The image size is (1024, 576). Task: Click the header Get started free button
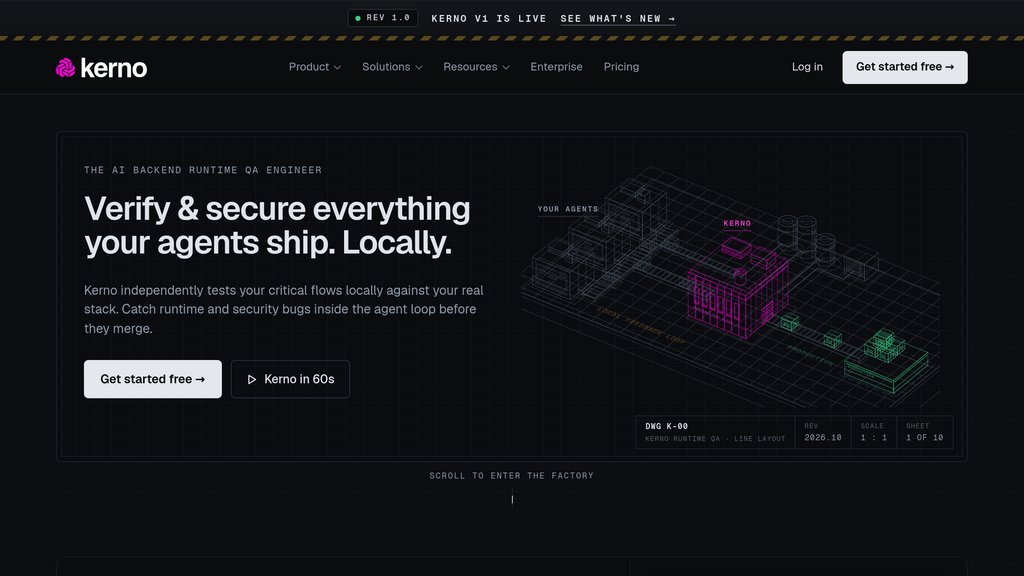pos(904,67)
